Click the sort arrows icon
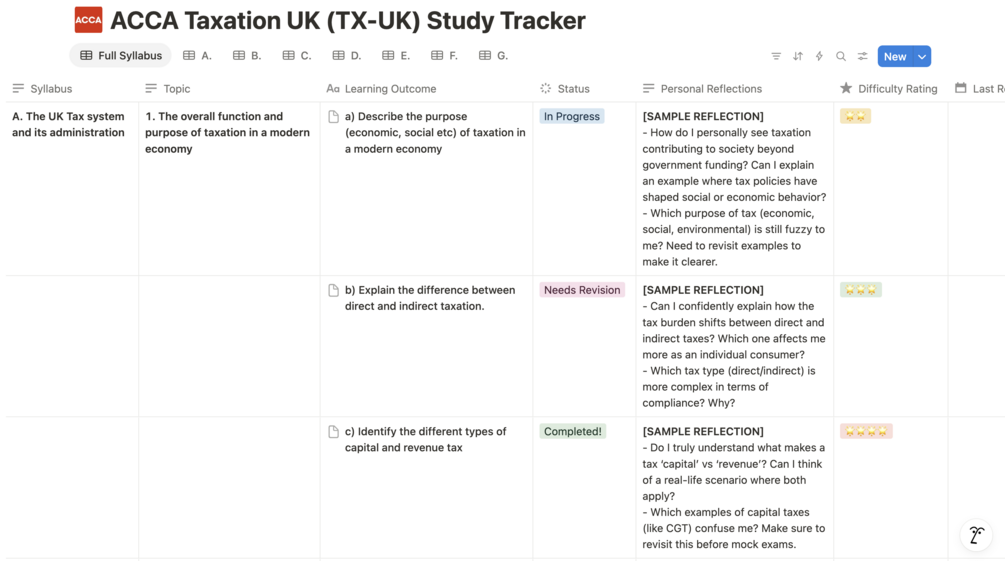This screenshot has height=561, width=1005. click(798, 57)
